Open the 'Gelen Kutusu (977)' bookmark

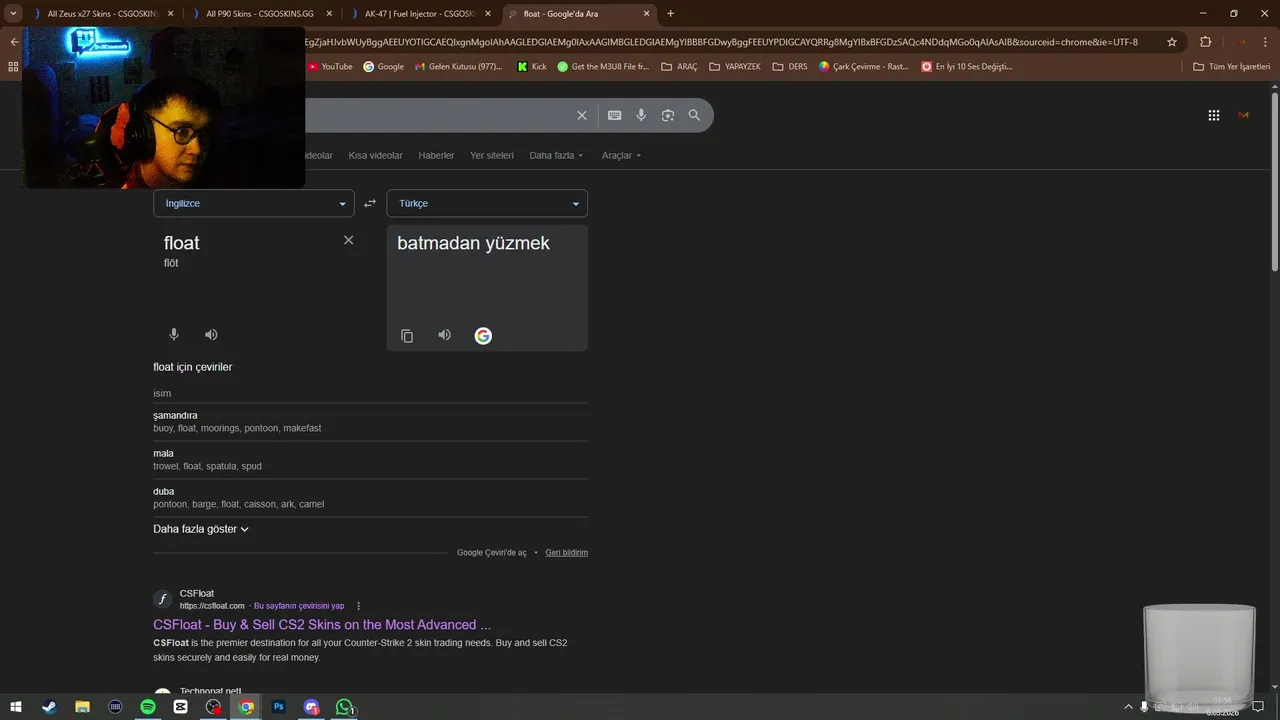pyautogui.click(x=457, y=66)
